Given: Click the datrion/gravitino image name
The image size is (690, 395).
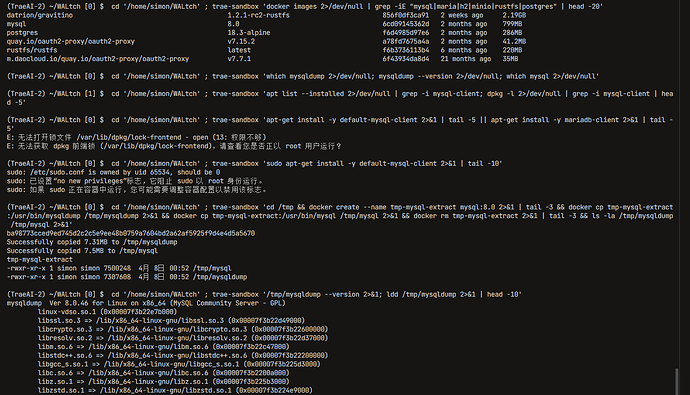Looking at the screenshot, I should [40, 15].
